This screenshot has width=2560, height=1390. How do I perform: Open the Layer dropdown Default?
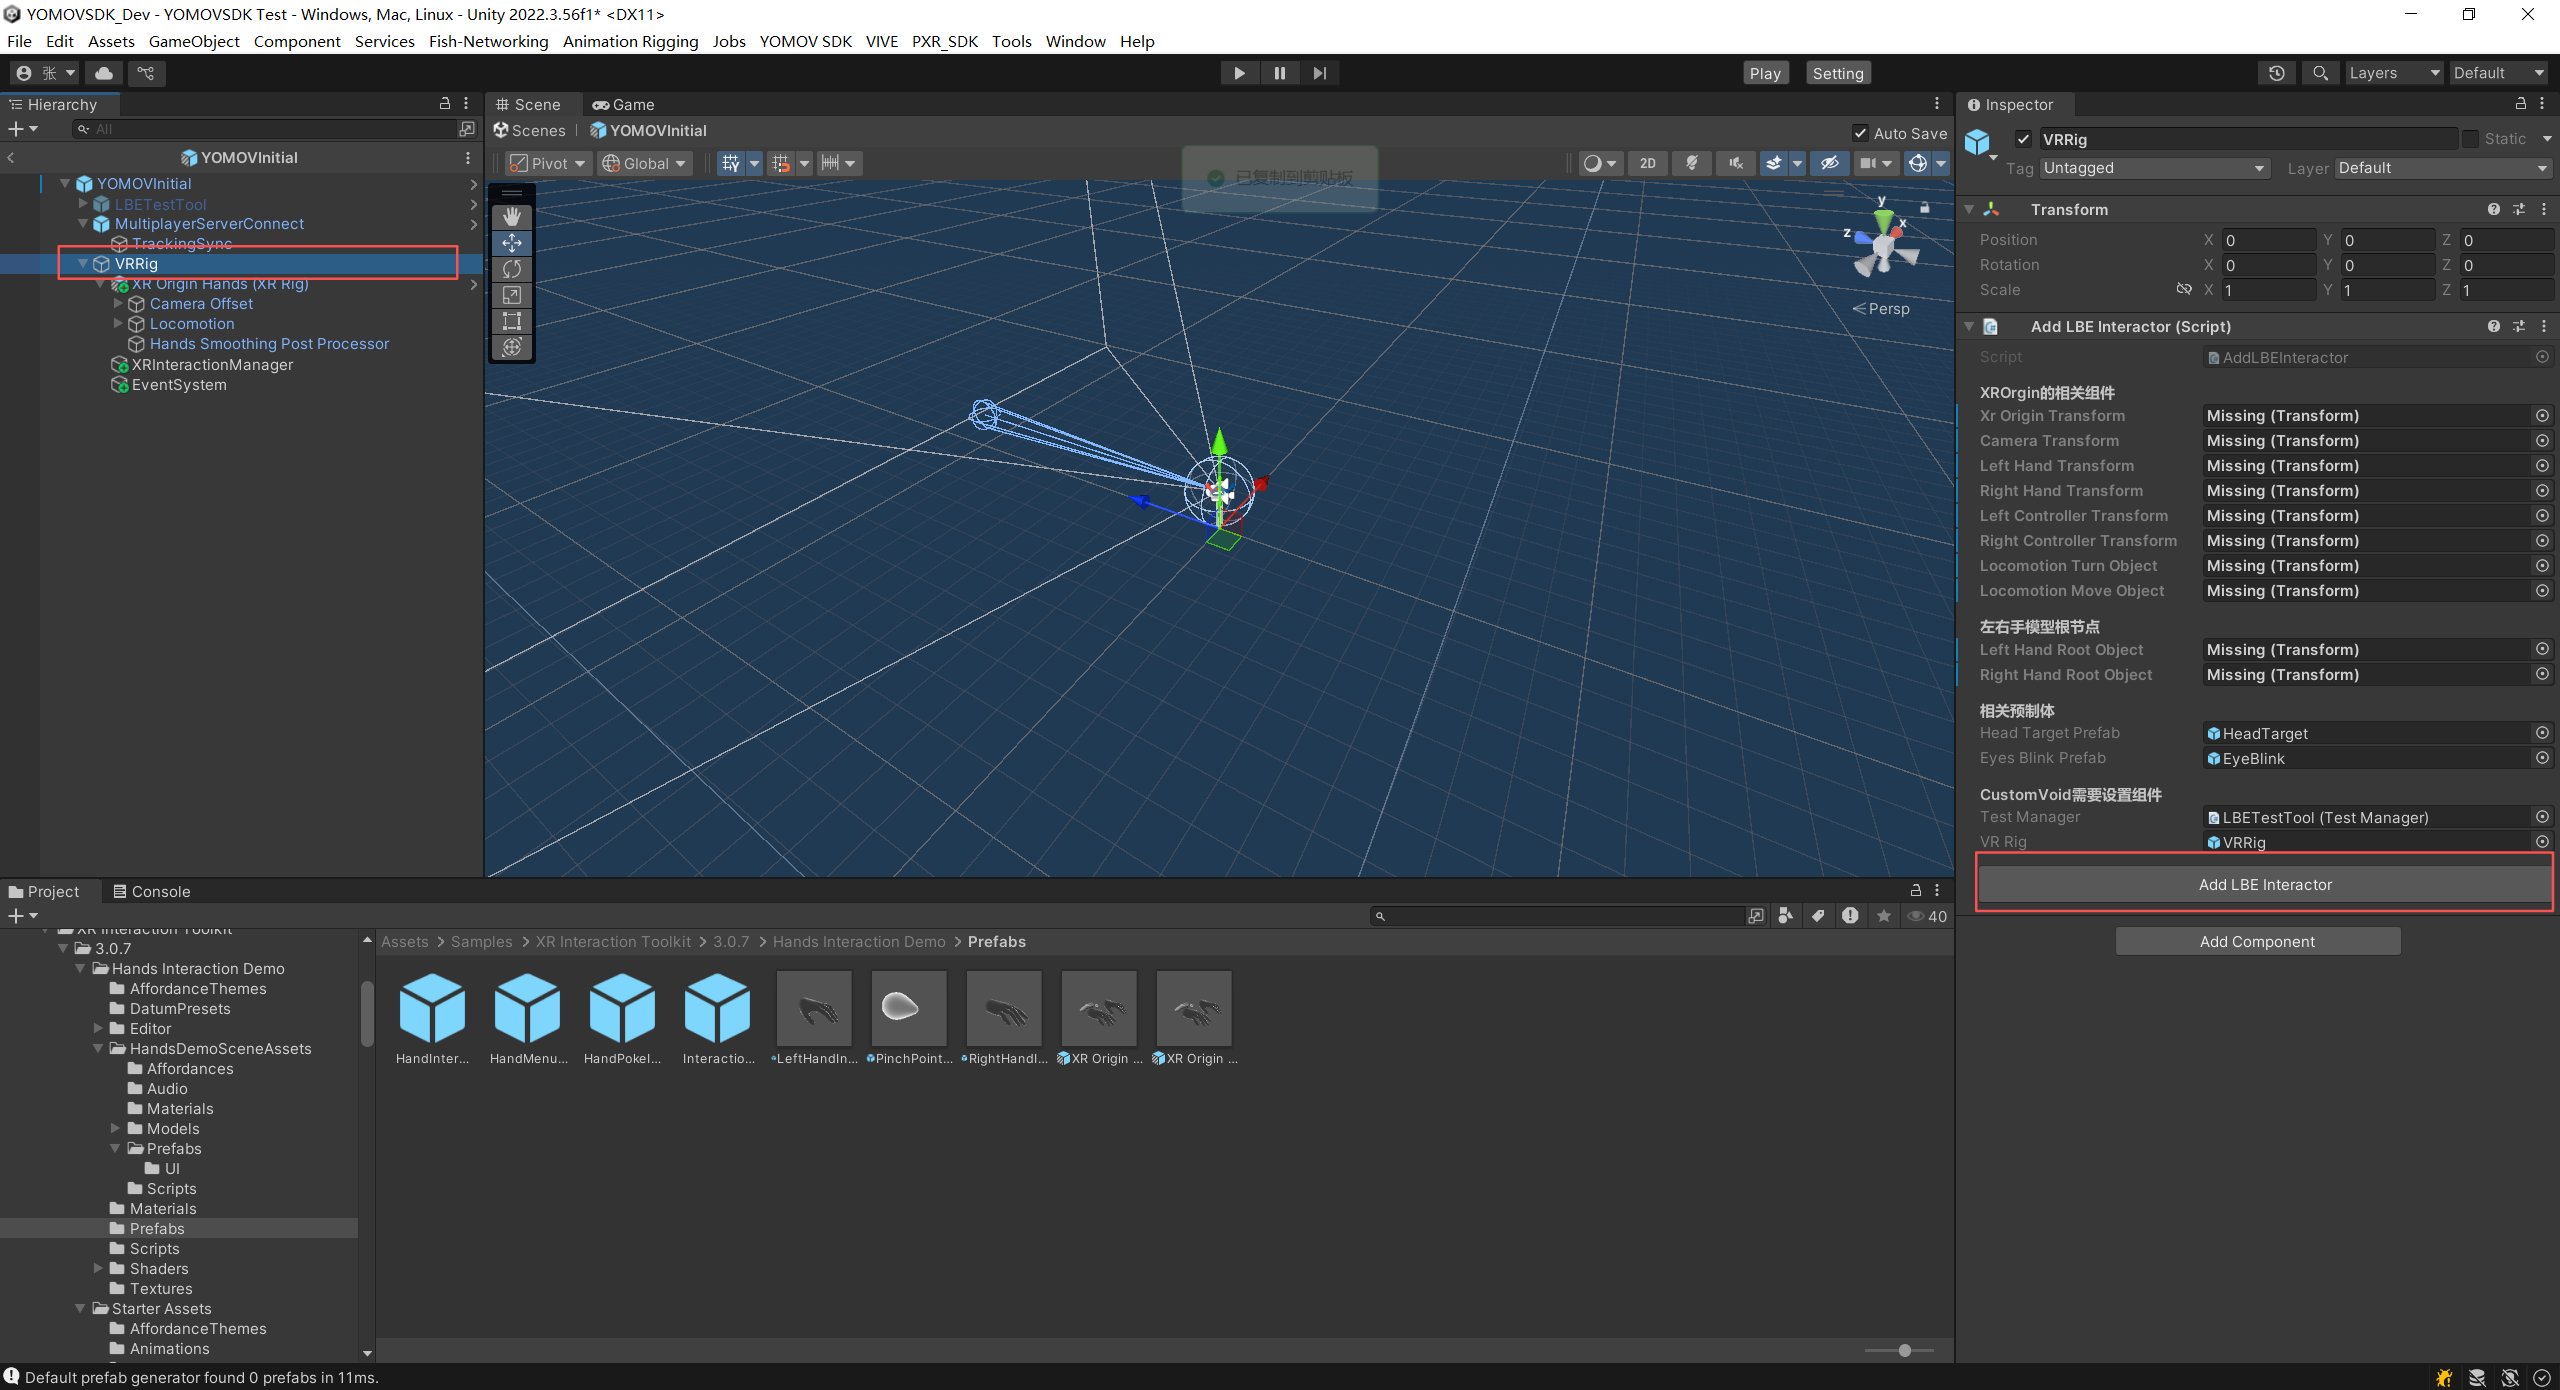click(2443, 168)
